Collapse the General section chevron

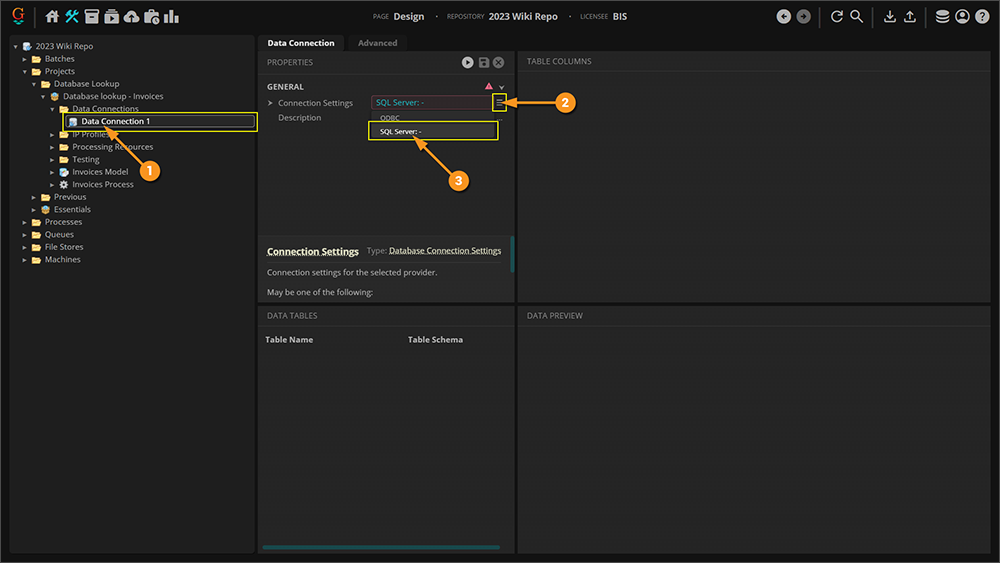[502, 88]
